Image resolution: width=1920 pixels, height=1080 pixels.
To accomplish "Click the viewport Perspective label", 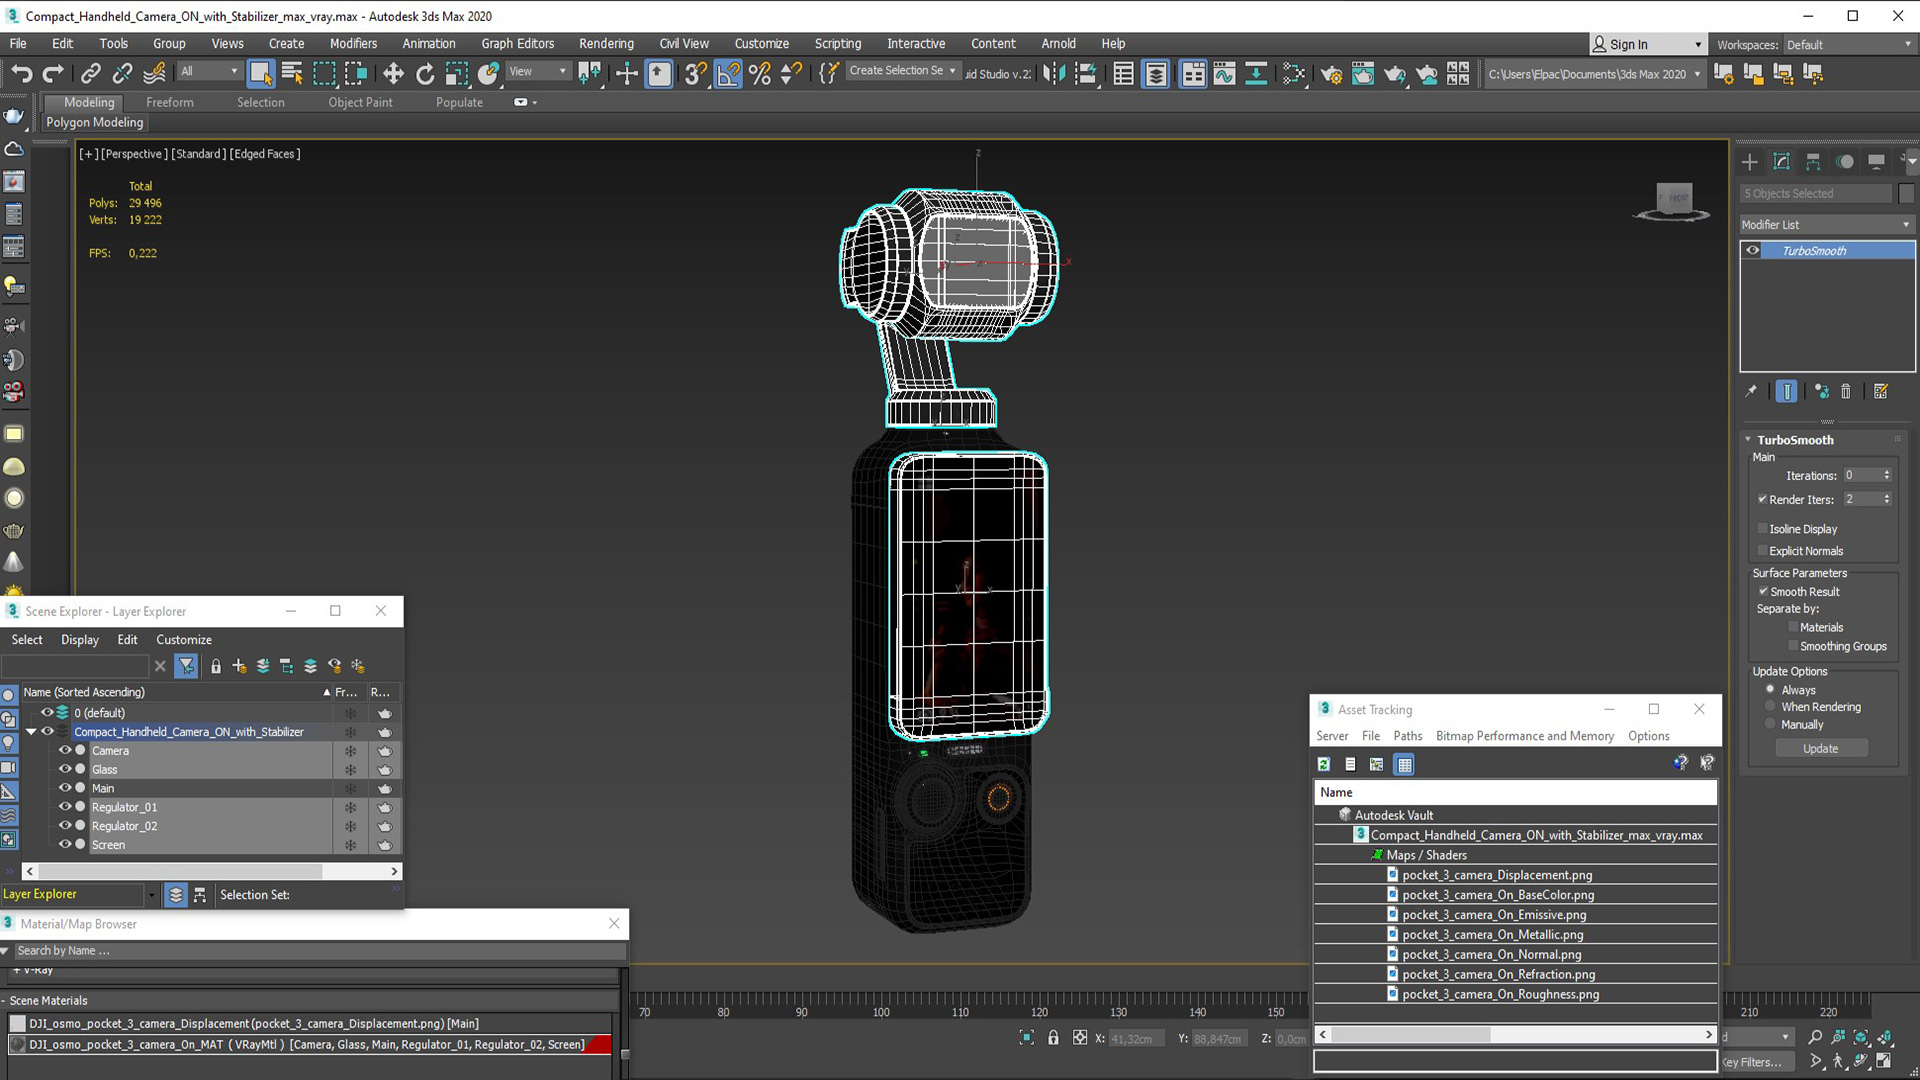I will (x=135, y=153).
